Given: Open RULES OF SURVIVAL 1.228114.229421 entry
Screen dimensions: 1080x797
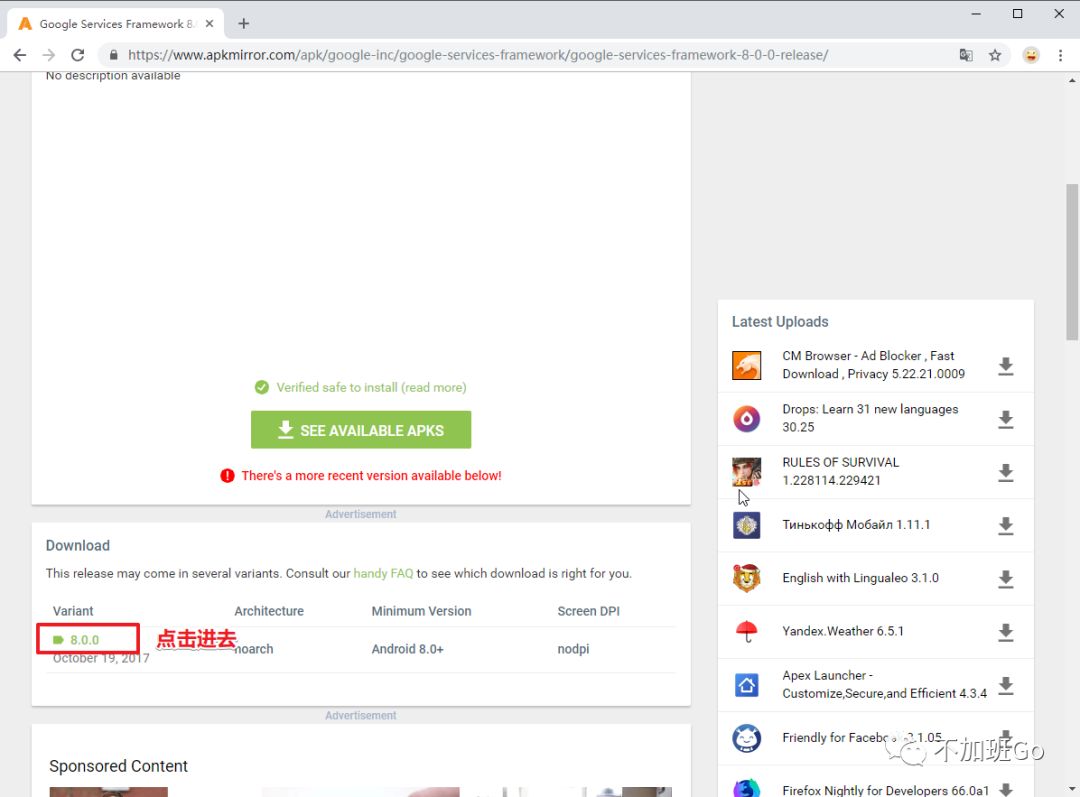Looking at the screenshot, I should pos(840,471).
